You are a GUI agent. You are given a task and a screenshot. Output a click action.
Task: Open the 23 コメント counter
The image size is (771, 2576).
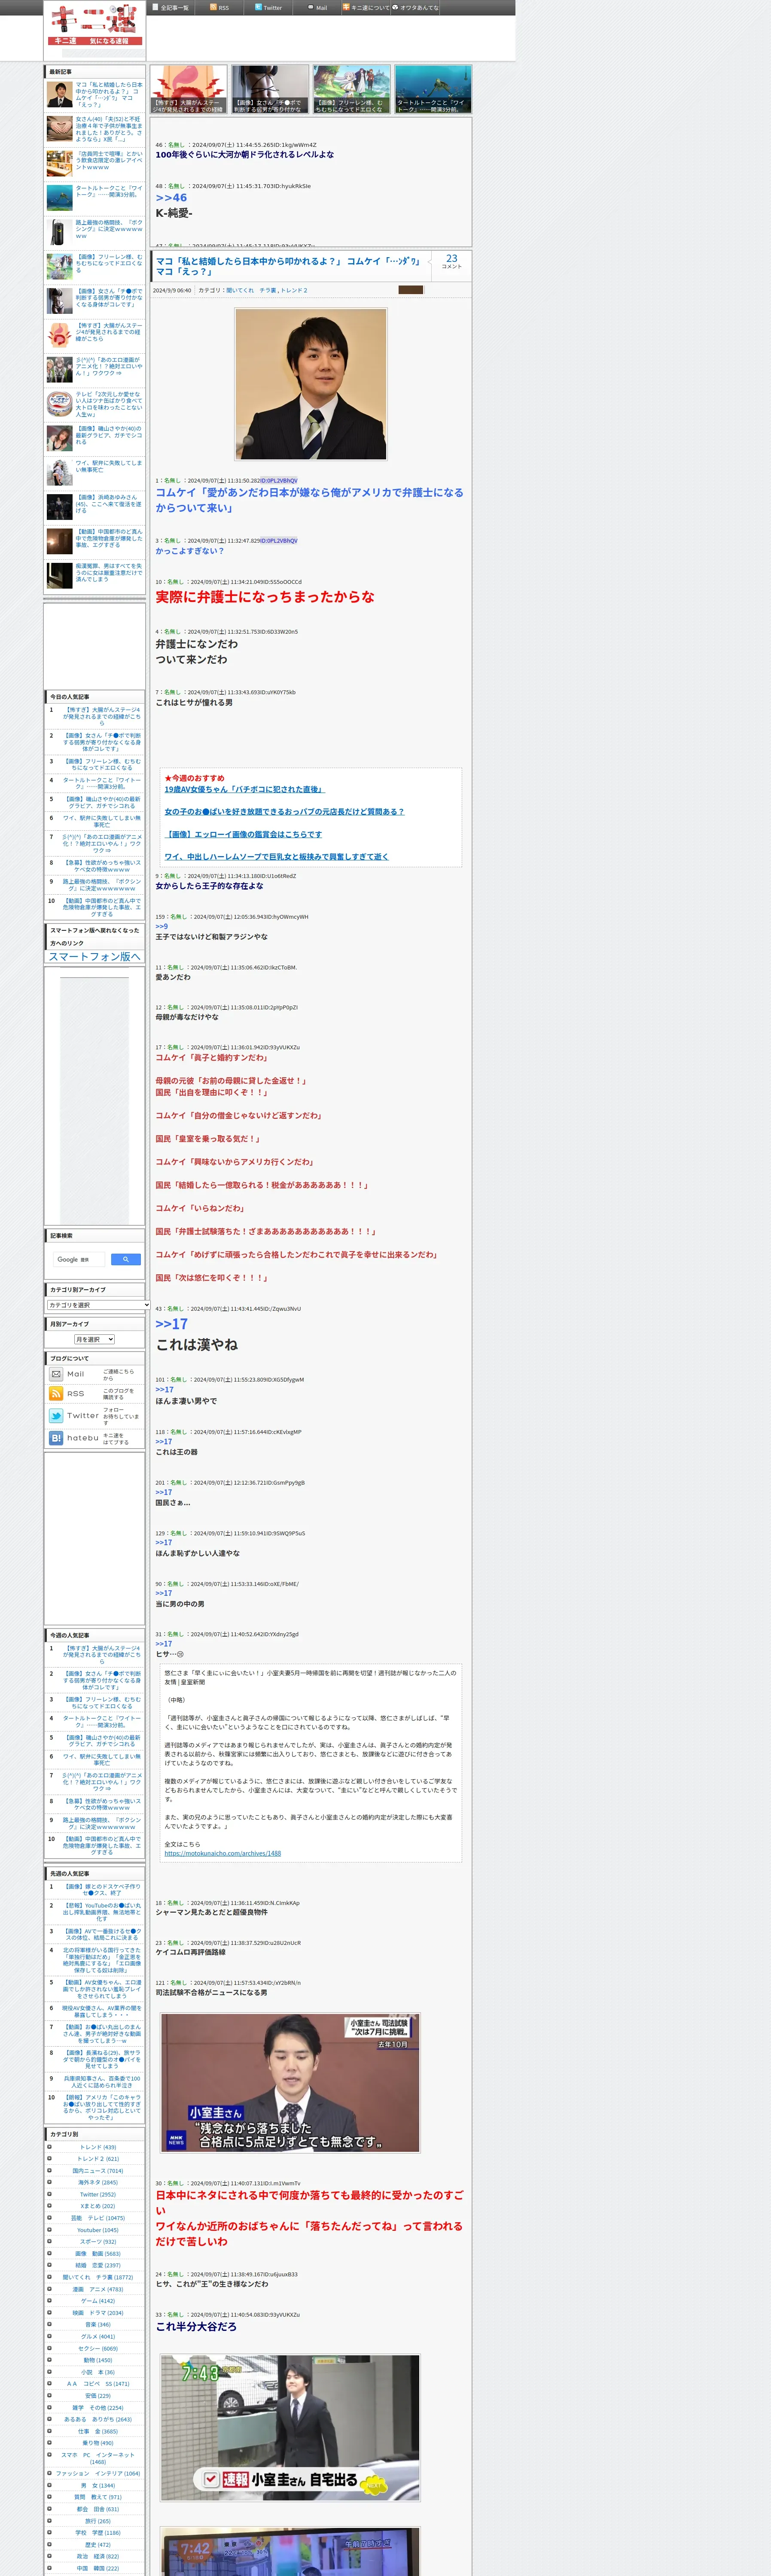[x=452, y=261]
